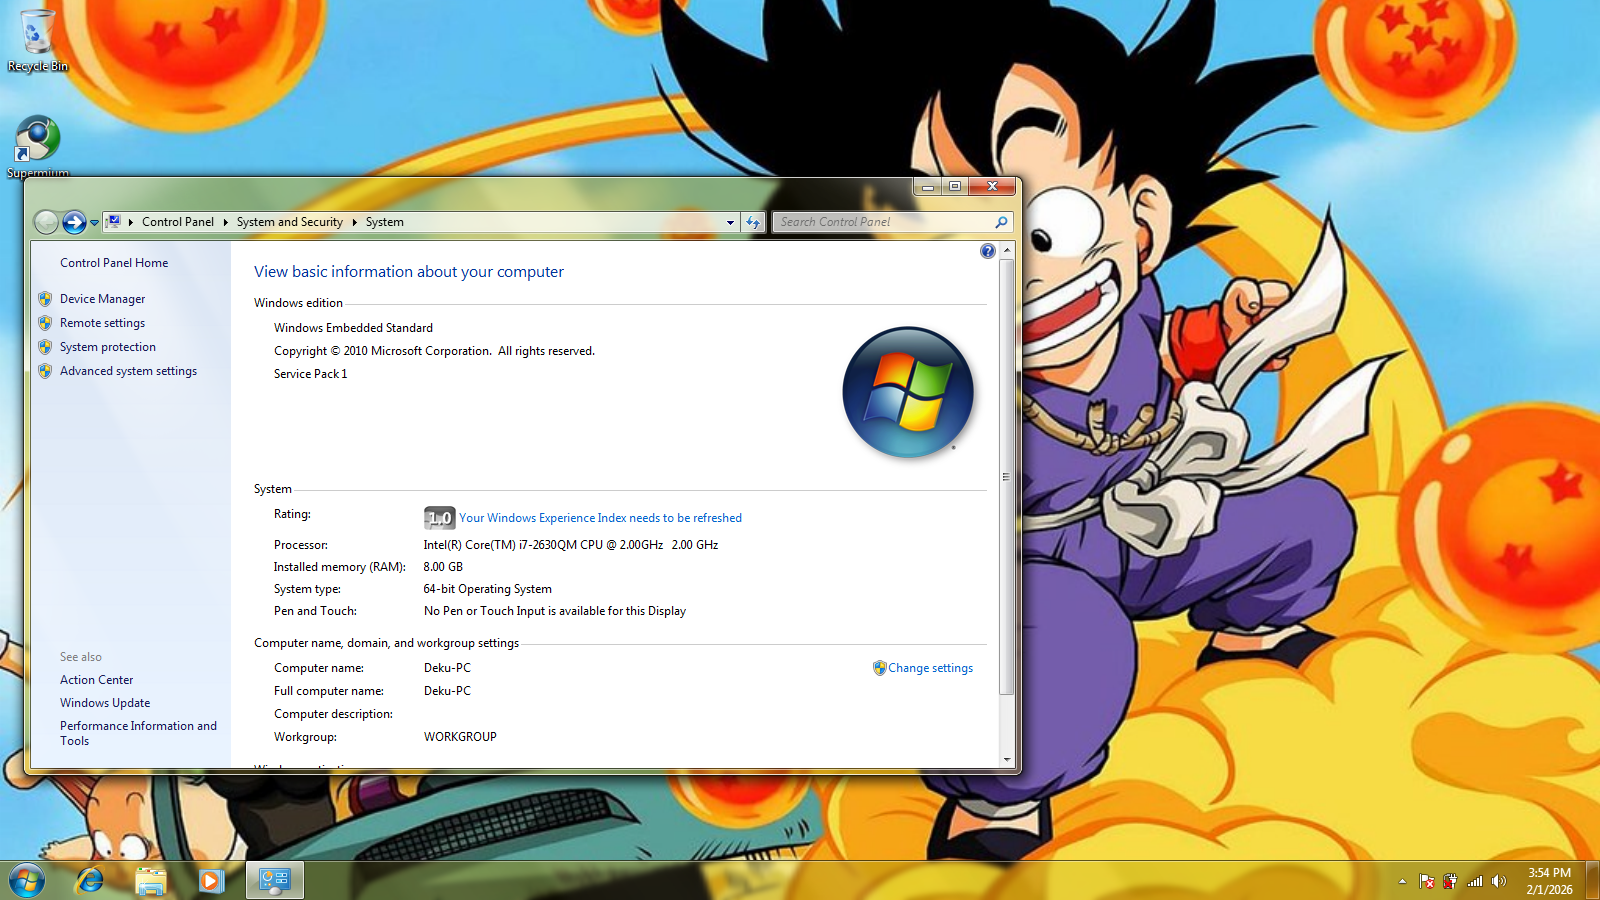Click the text 'Service Pack 1'
The height and width of the screenshot is (900, 1600).
point(311,374)
